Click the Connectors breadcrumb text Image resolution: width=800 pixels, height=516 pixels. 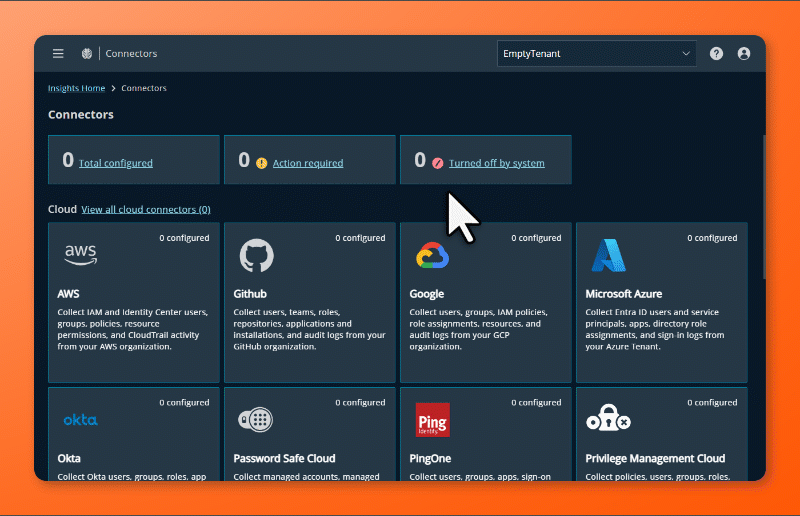coord(144,88)
